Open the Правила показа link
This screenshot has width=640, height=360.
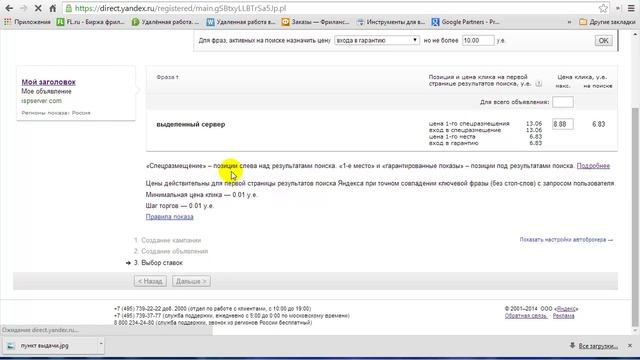tap(169, 217)
